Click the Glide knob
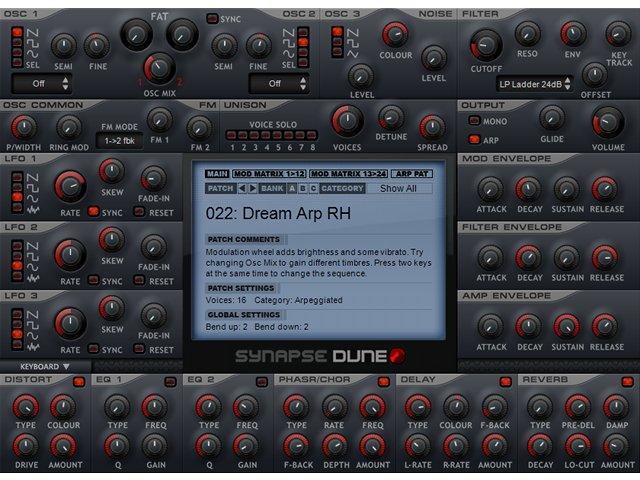This screenshot has height=480, width=640. pos(552,119)
